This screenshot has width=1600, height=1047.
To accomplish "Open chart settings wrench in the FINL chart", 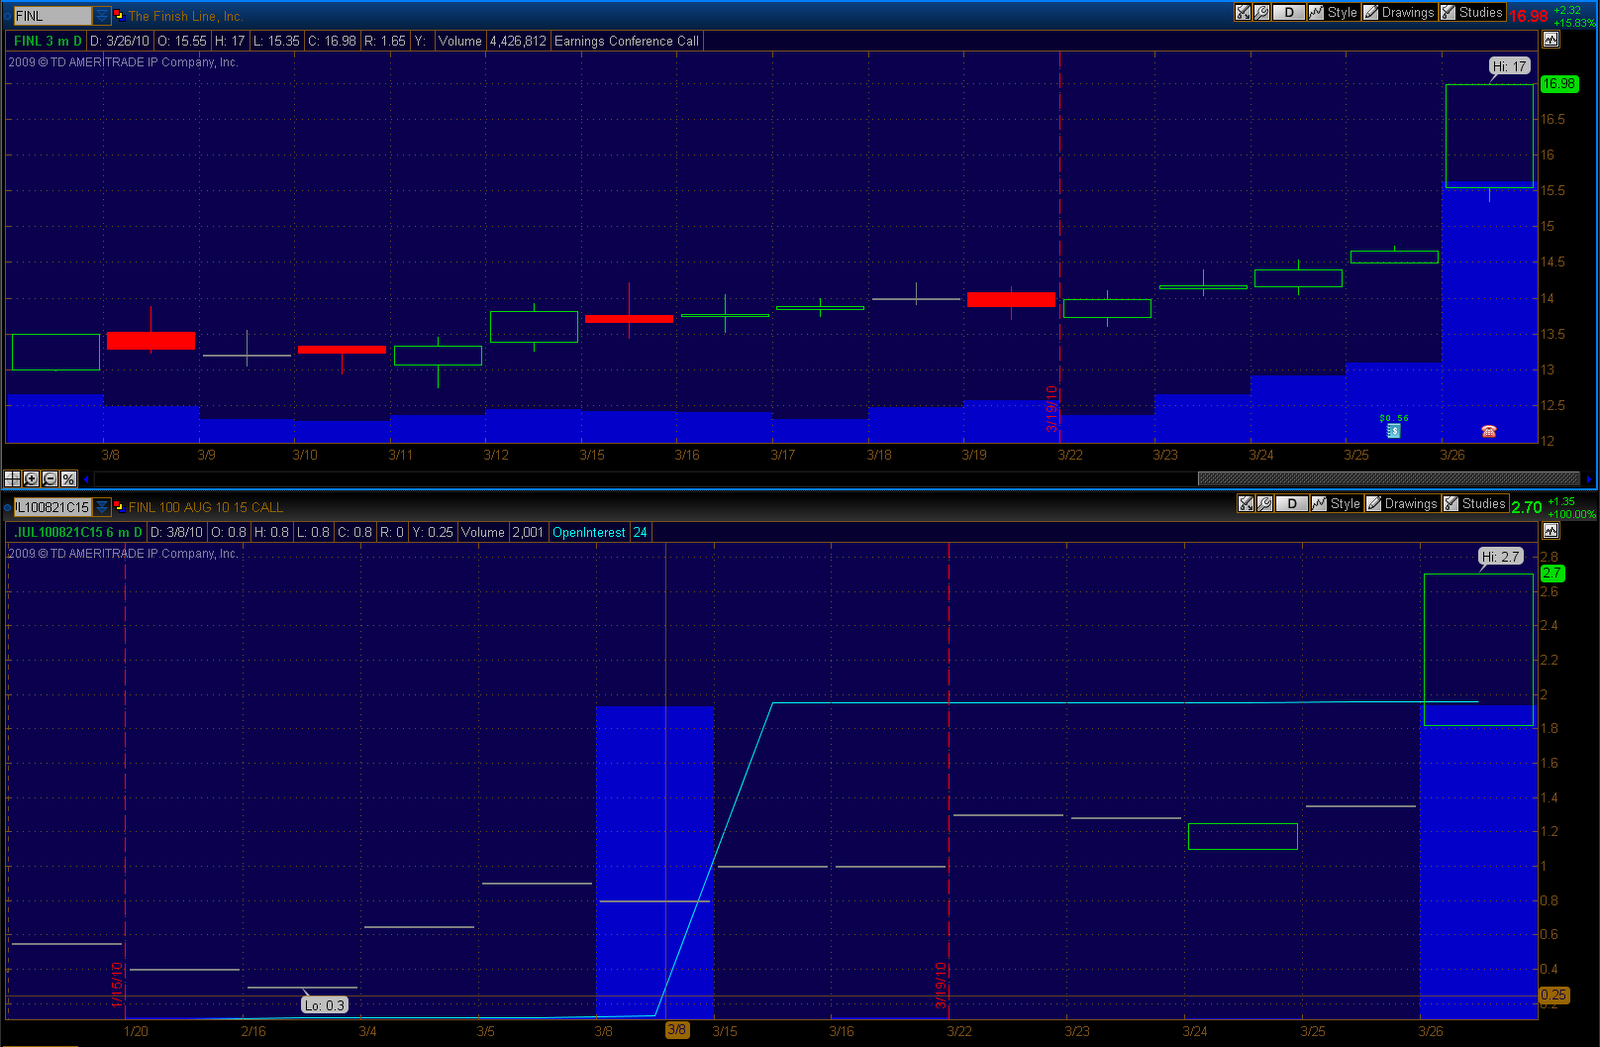I will [1261, 13].
